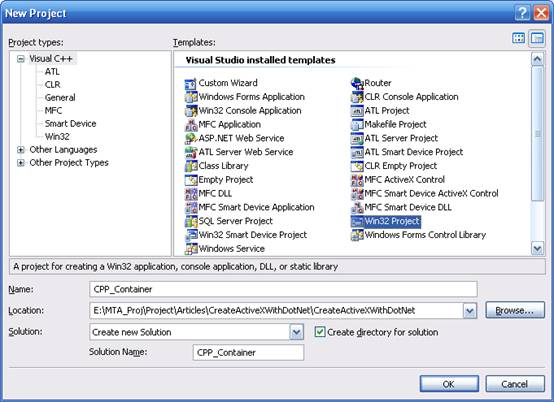Click the templates scrollbar up arrow
The image size is (554, 402).
click(537, 59)
